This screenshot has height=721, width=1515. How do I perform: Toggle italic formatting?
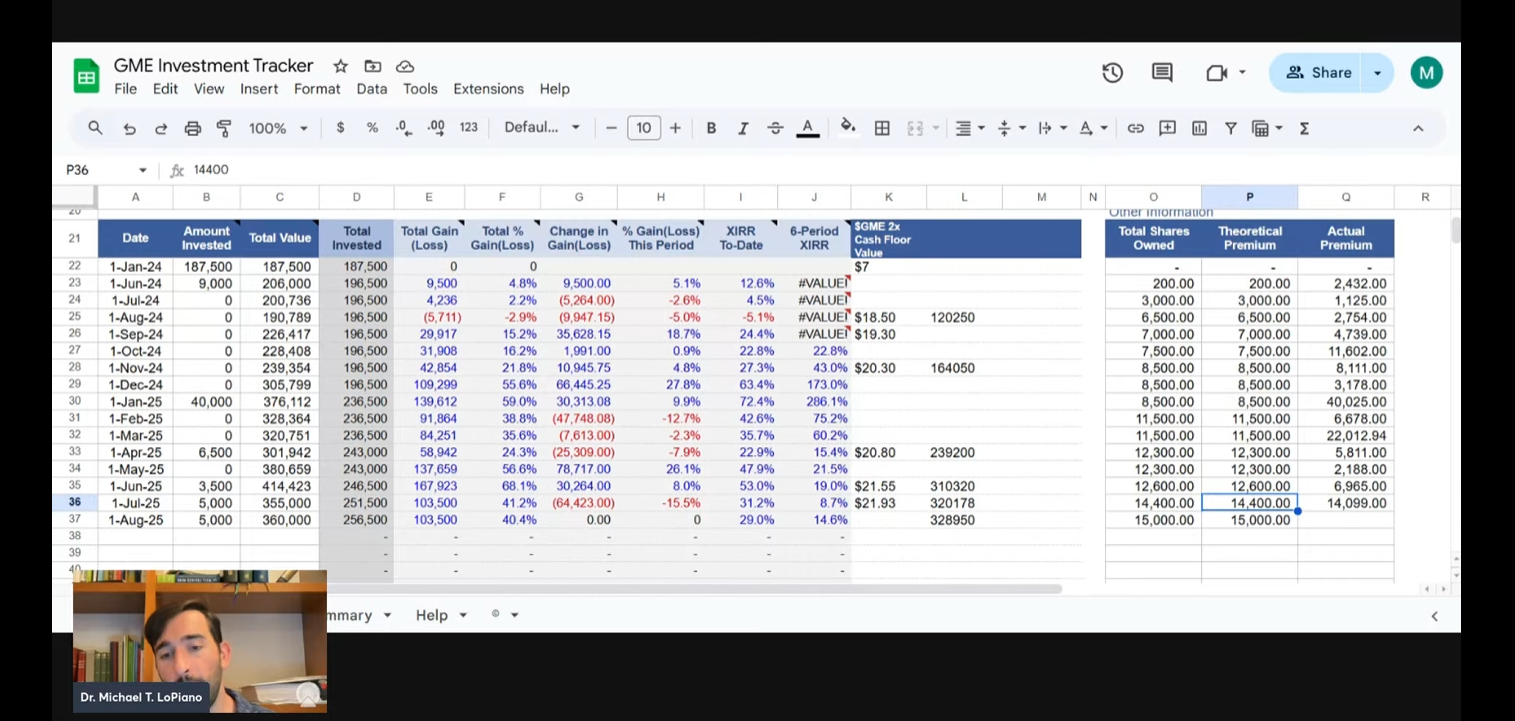point(743,128)
